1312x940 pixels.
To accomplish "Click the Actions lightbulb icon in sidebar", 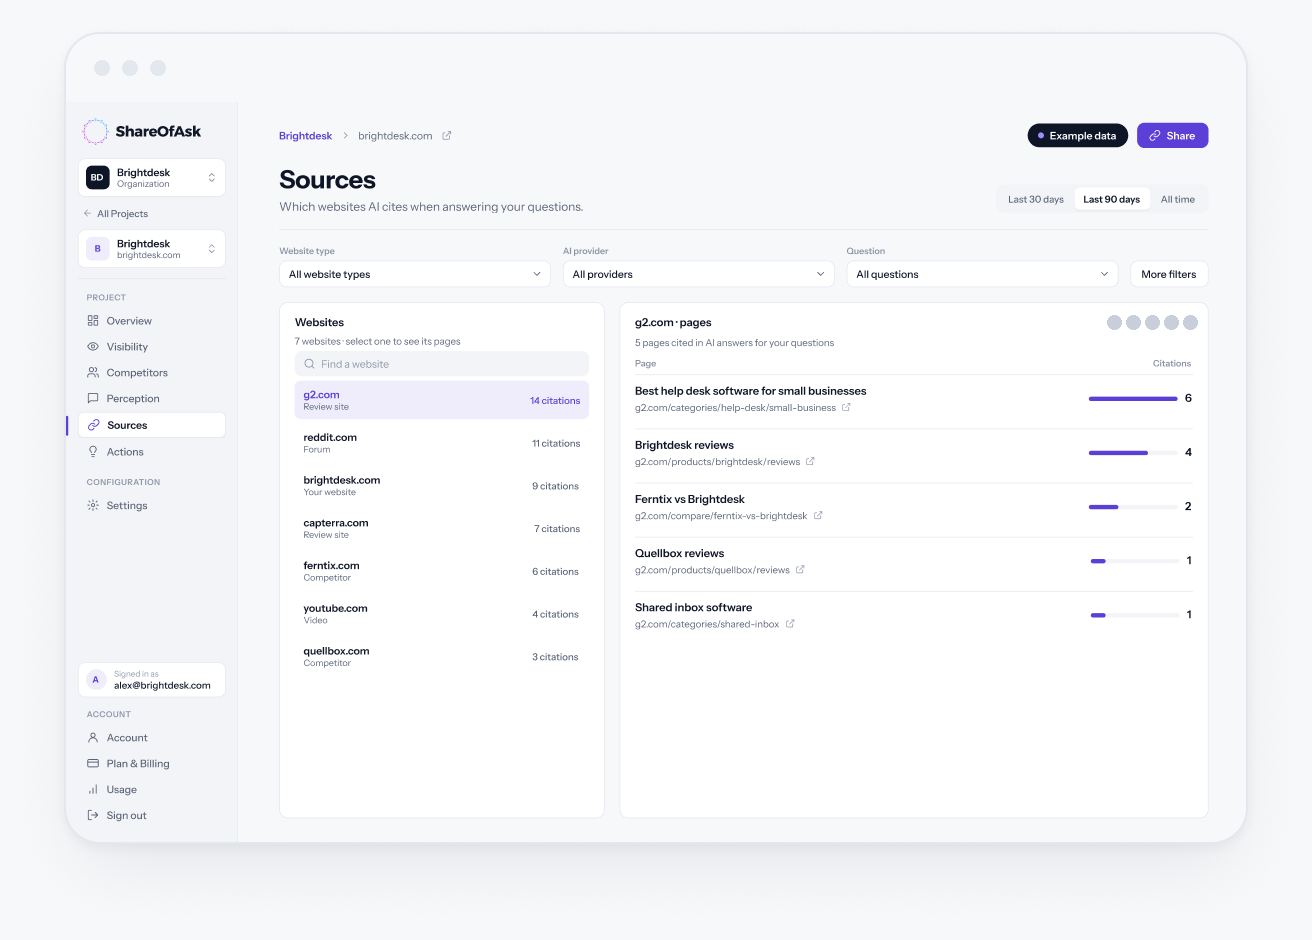I will pyautogui.click(x=93, y=452).
